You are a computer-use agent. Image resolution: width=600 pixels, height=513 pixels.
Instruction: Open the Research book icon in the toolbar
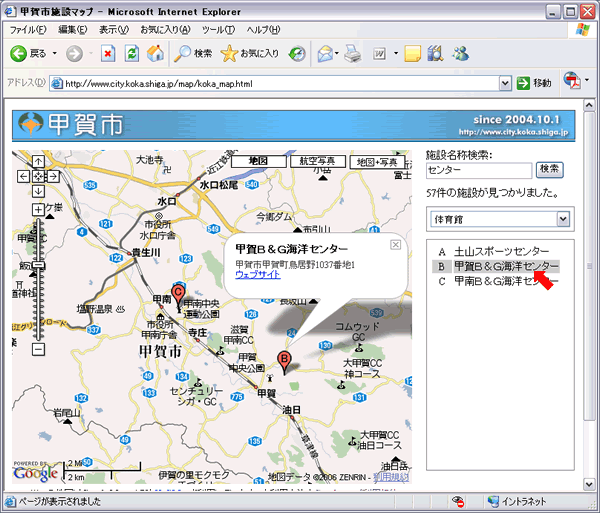[x=435, y=54]
